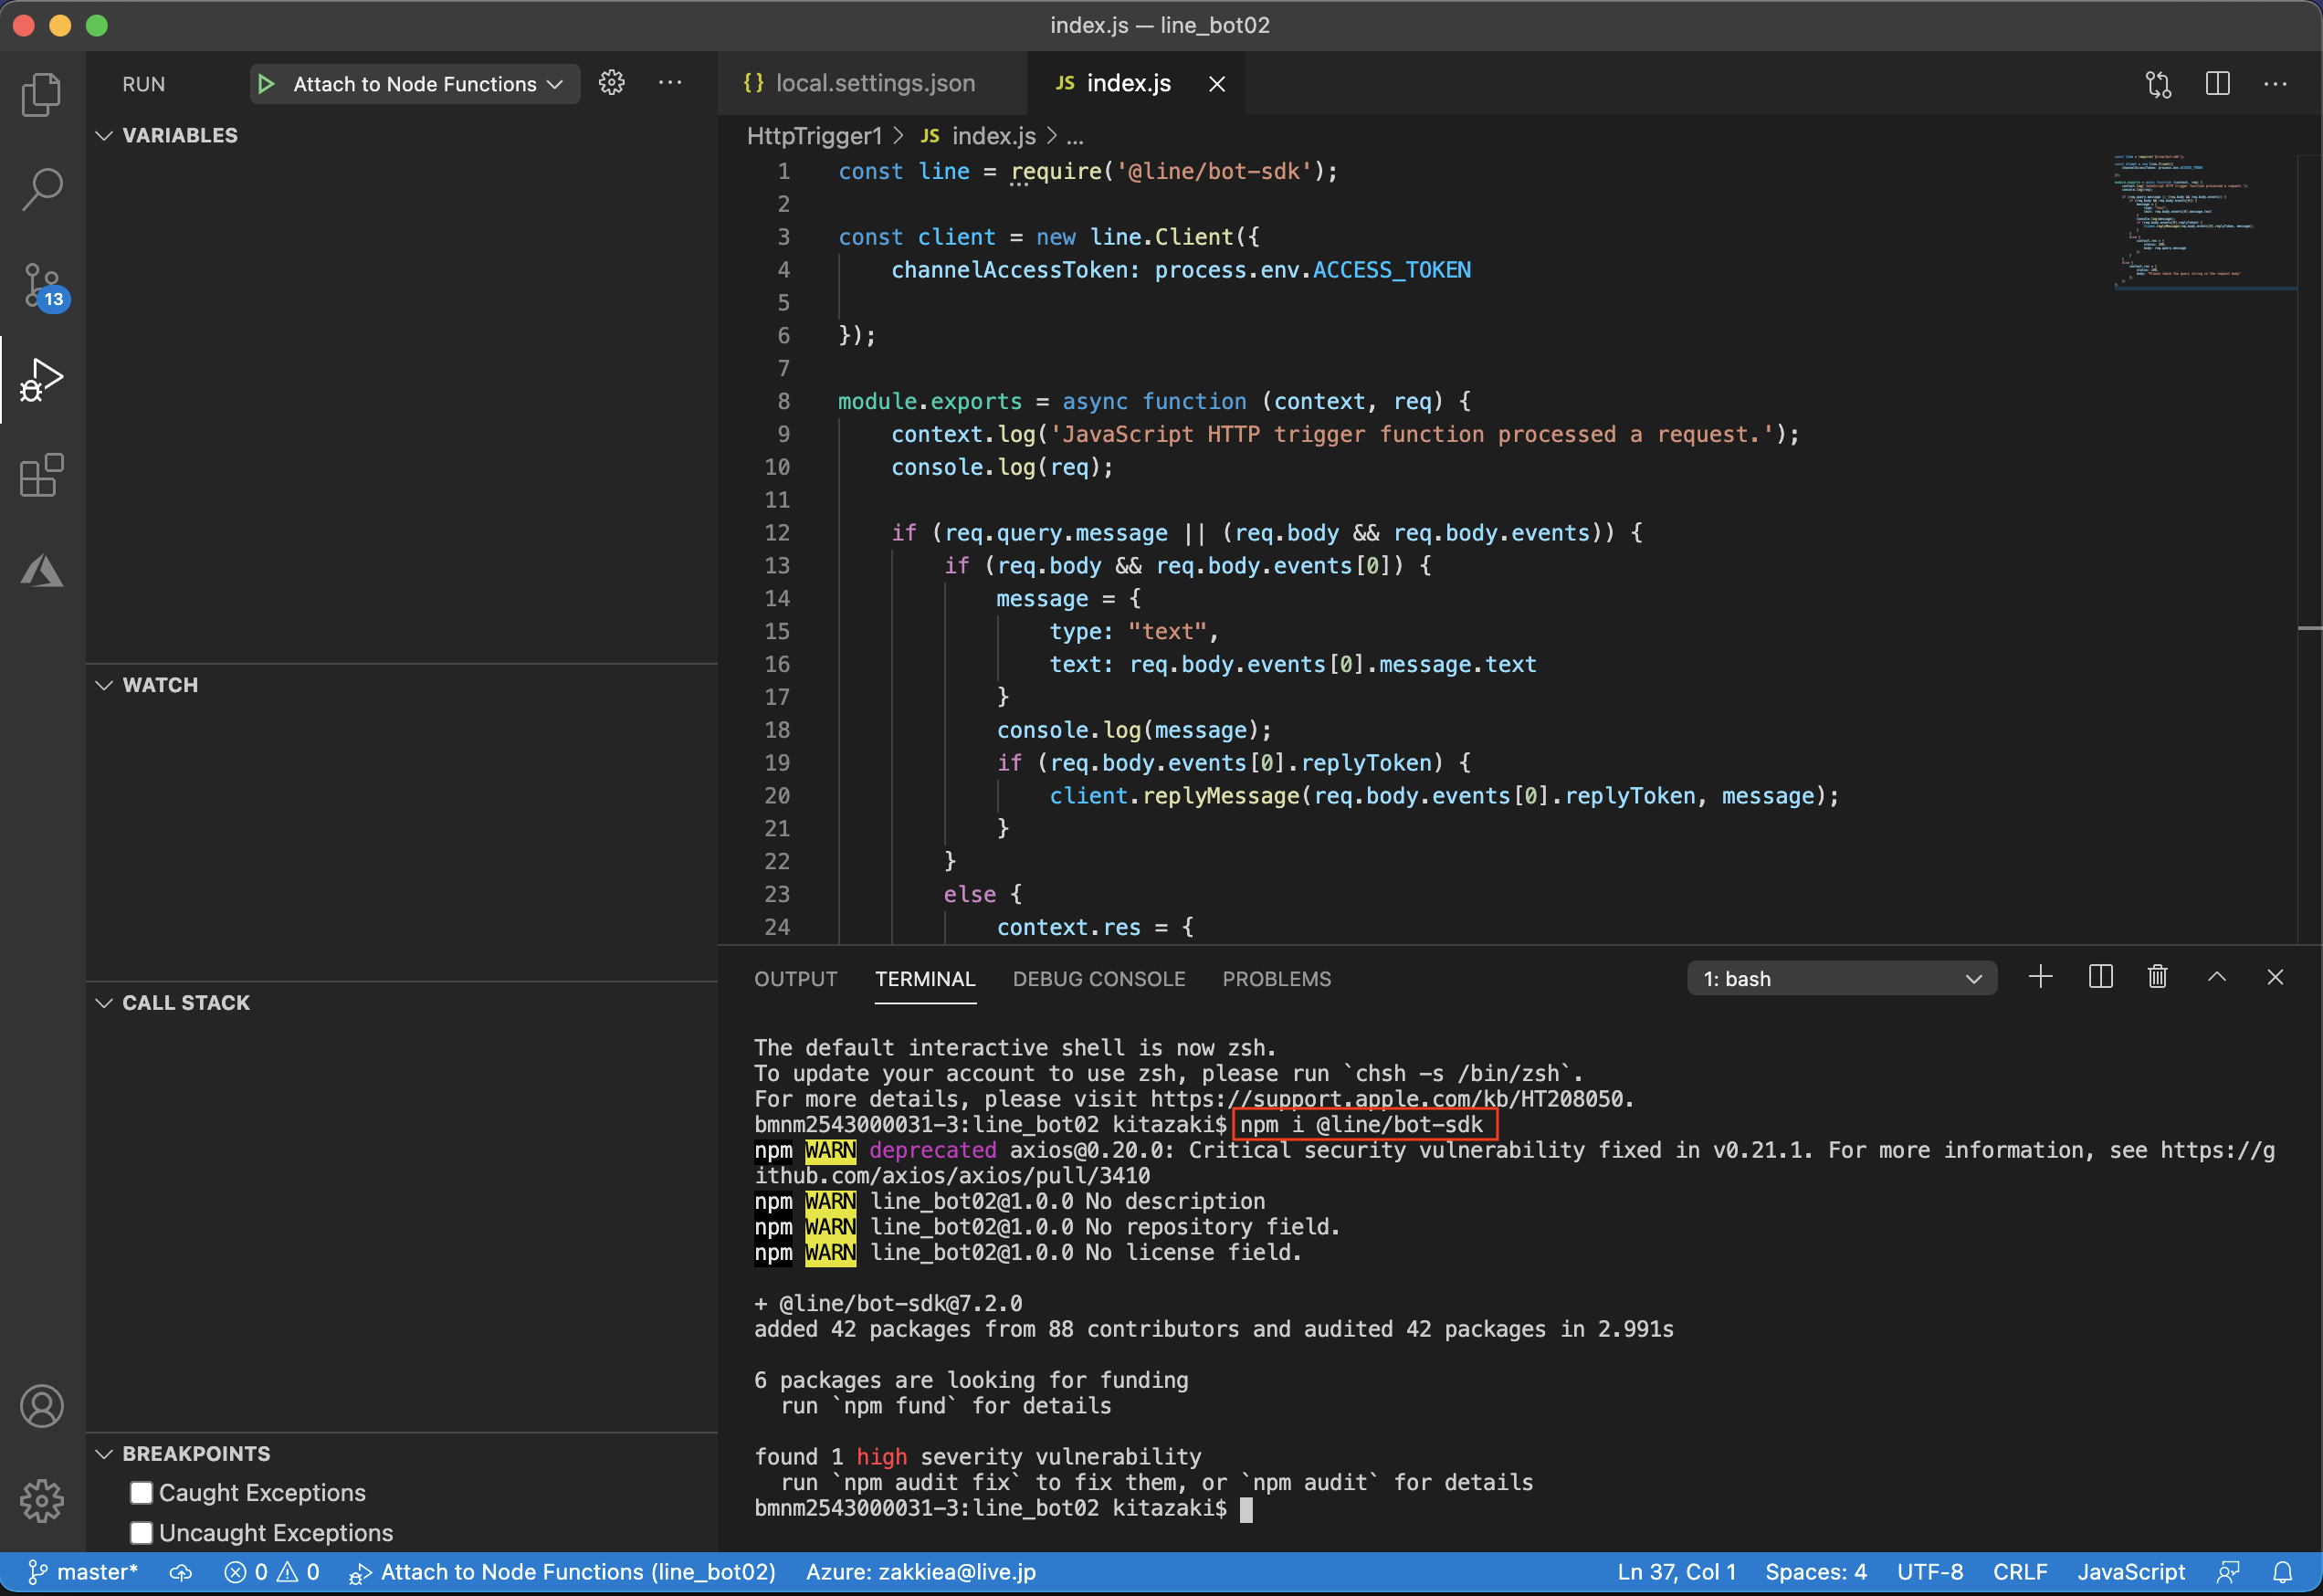Open Azure account zakkiea@live.jp in status bar

pyautogui.click(x=920, y=1571)
